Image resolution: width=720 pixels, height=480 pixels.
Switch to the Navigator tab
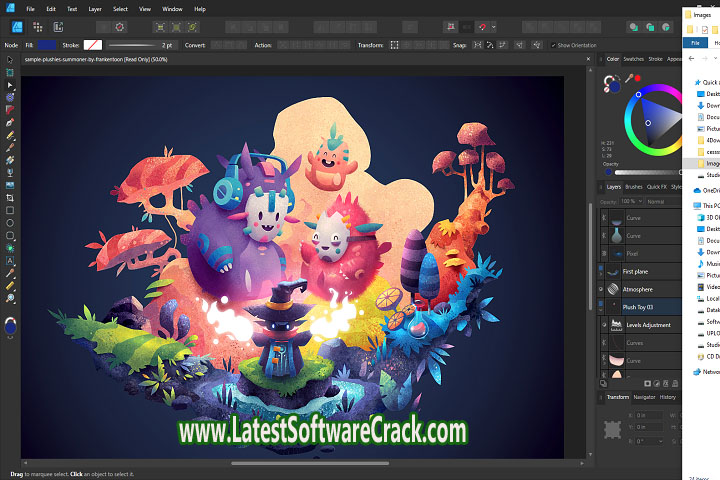coord(644,397)
